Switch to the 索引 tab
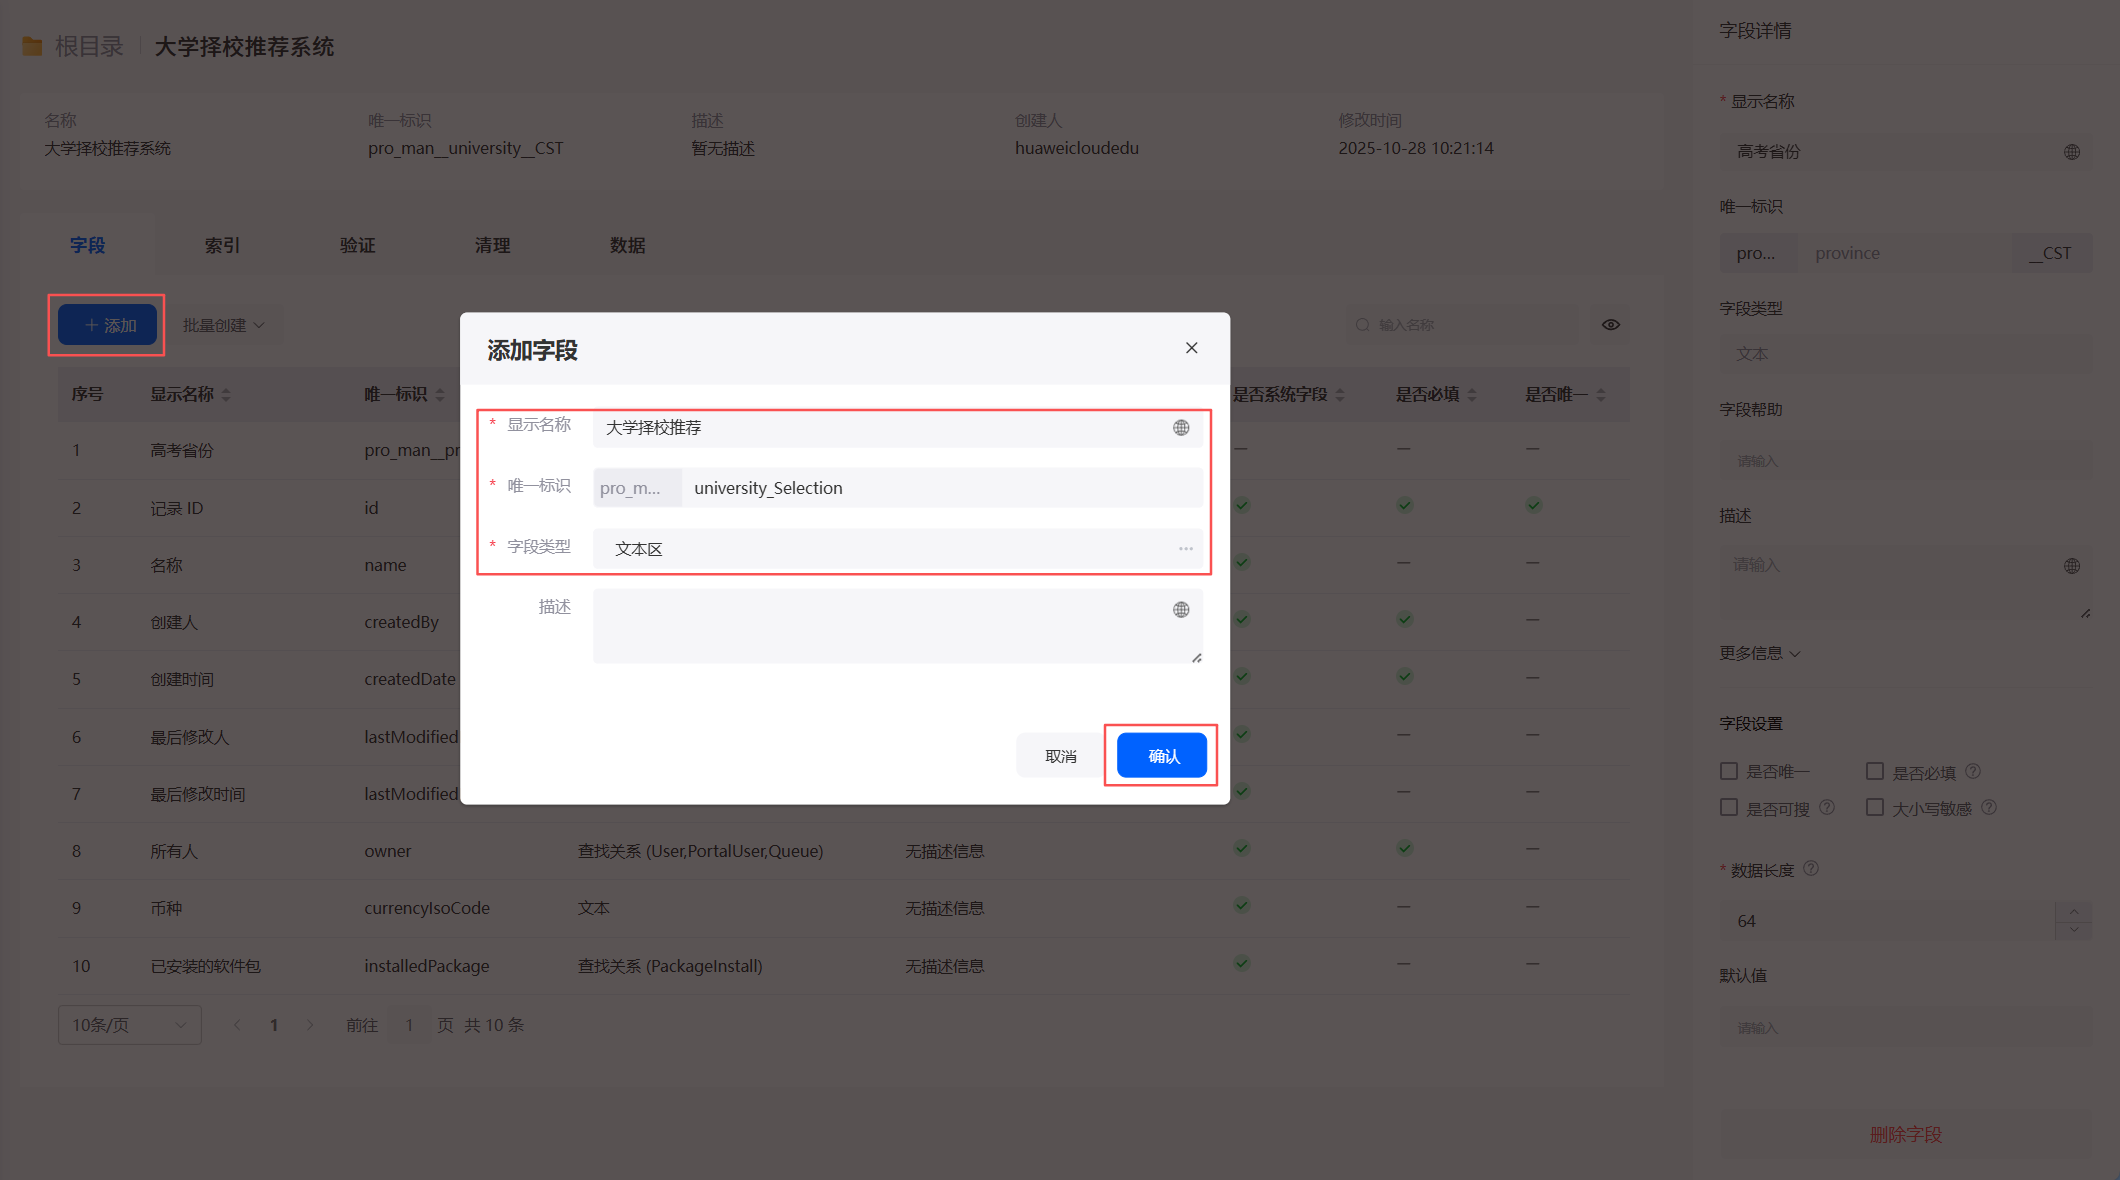 222,245
